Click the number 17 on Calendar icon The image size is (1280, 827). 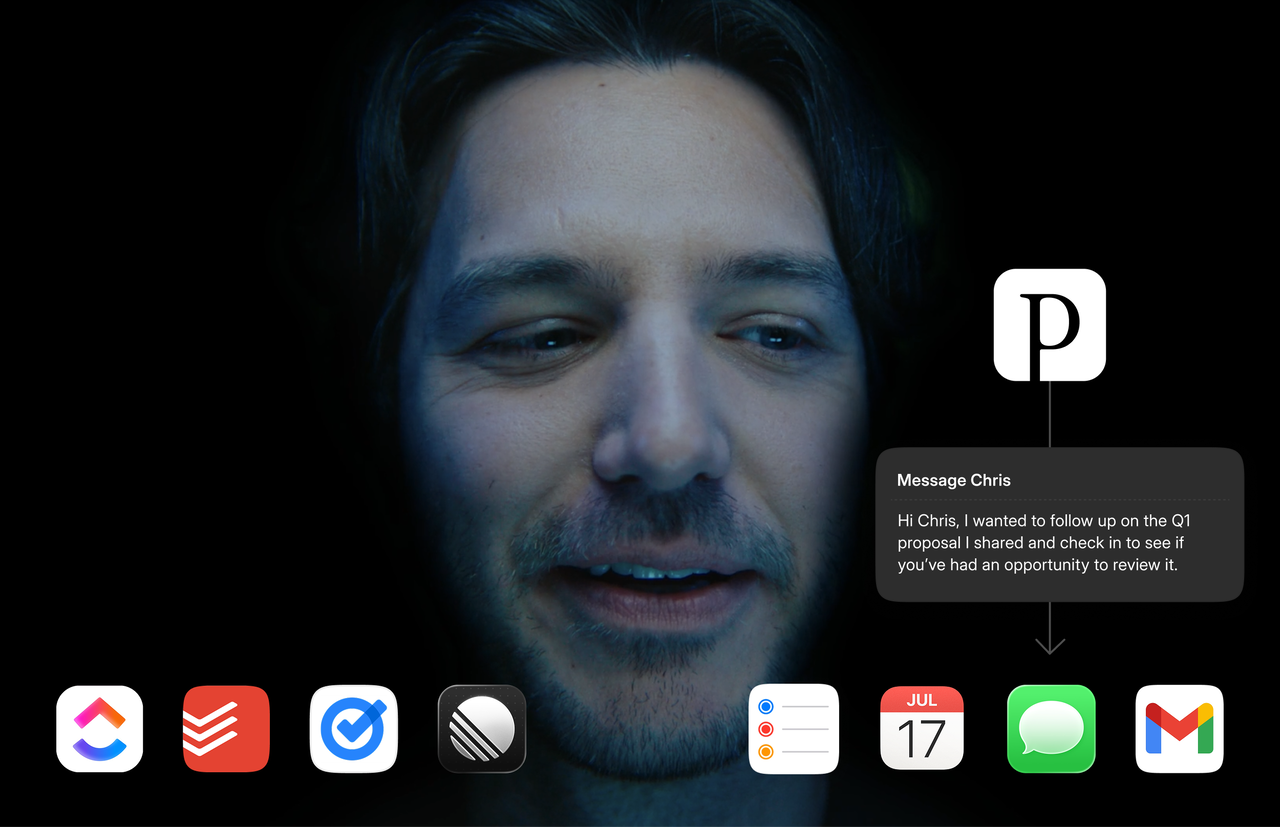921,741
